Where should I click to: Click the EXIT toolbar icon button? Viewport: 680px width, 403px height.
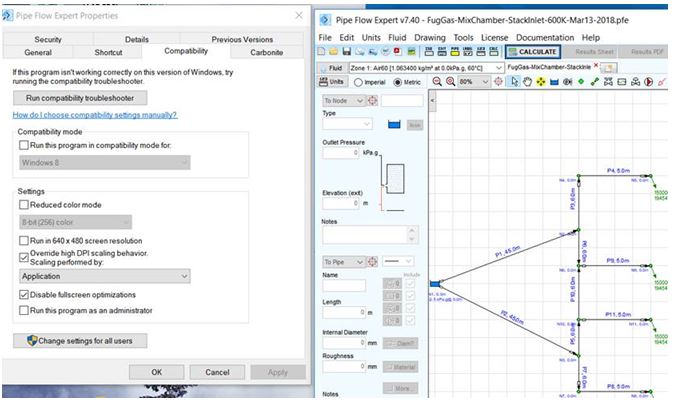[x=441, y=52]
